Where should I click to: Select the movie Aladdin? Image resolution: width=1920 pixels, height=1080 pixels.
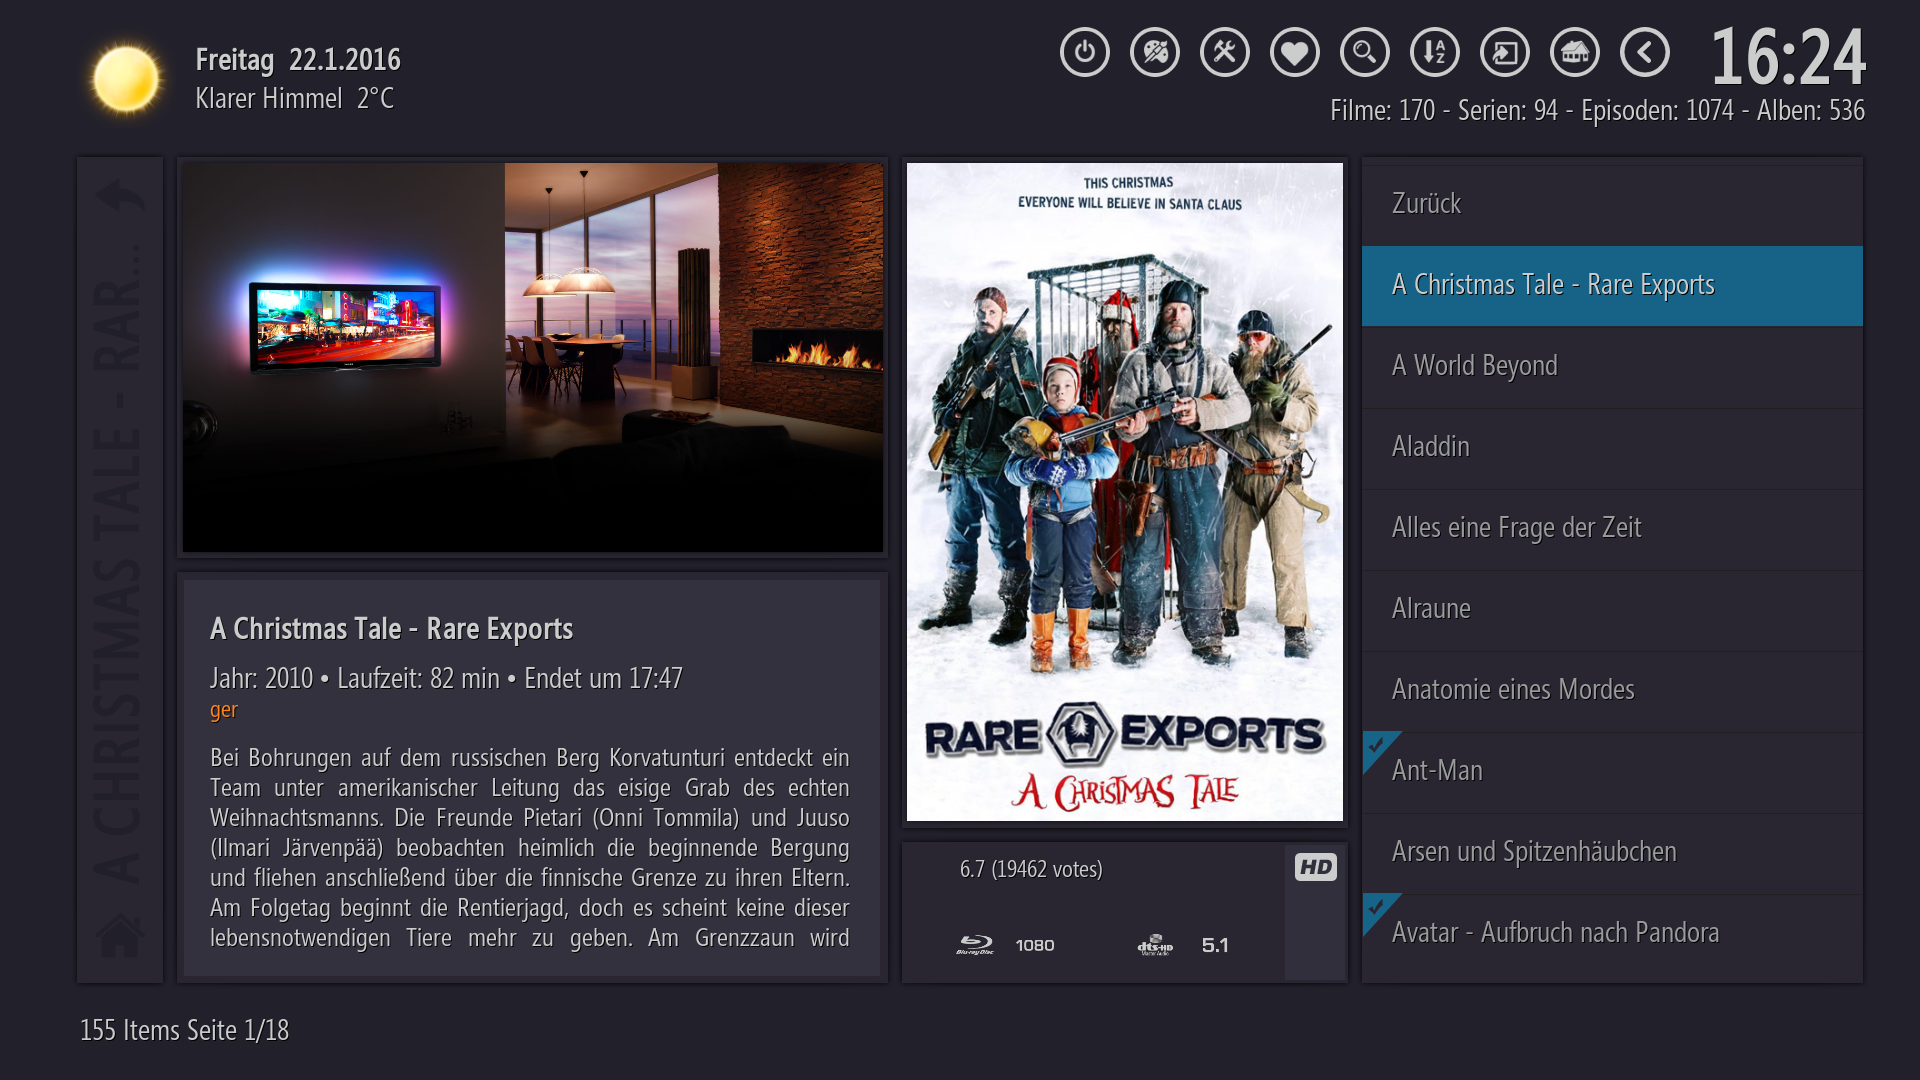tap(1612, 447)
